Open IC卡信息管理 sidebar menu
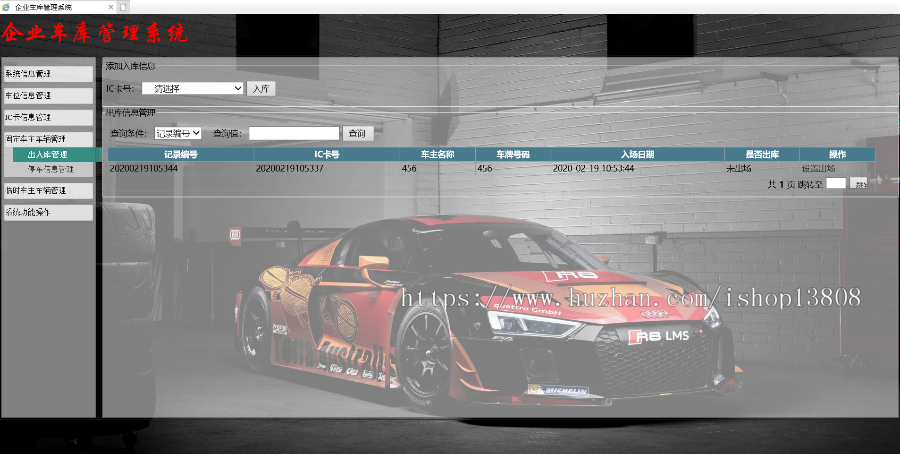900x454 pixels. click(x=48, y=117)
